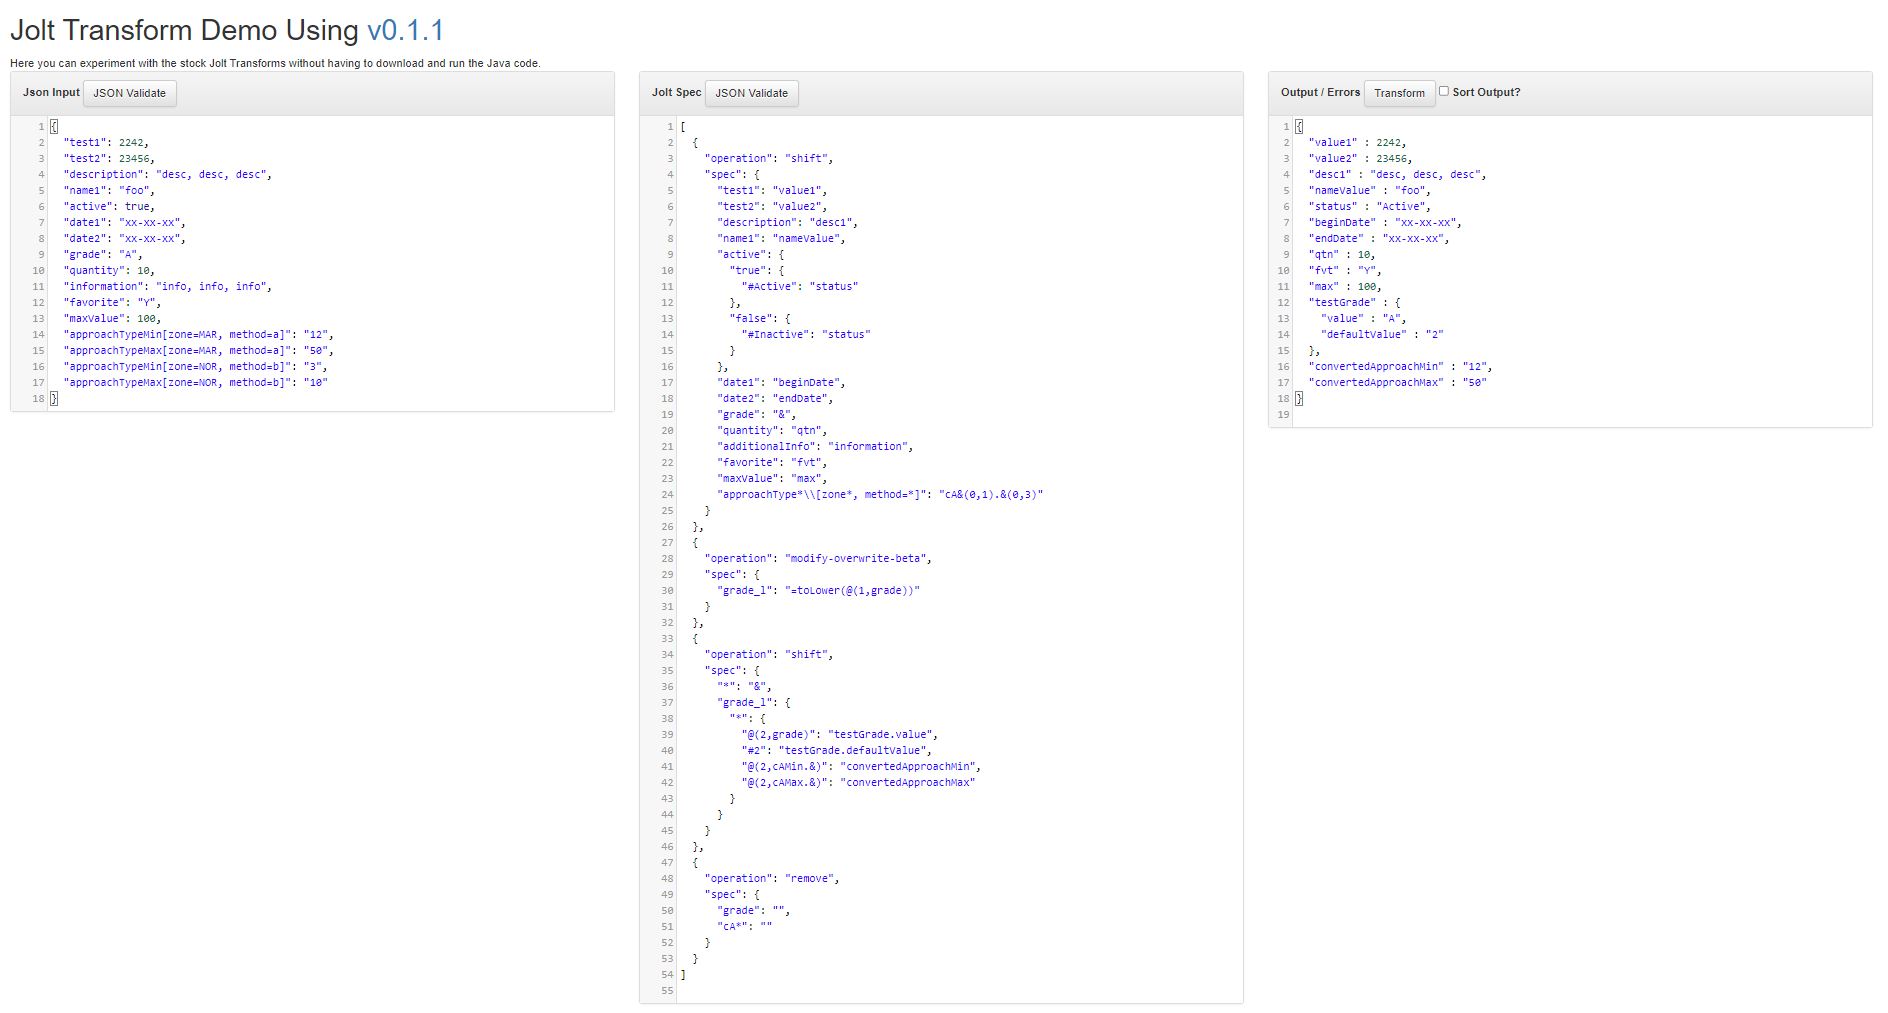Click approachTypeMax zone=MAR line in input

tap(198, 351)
